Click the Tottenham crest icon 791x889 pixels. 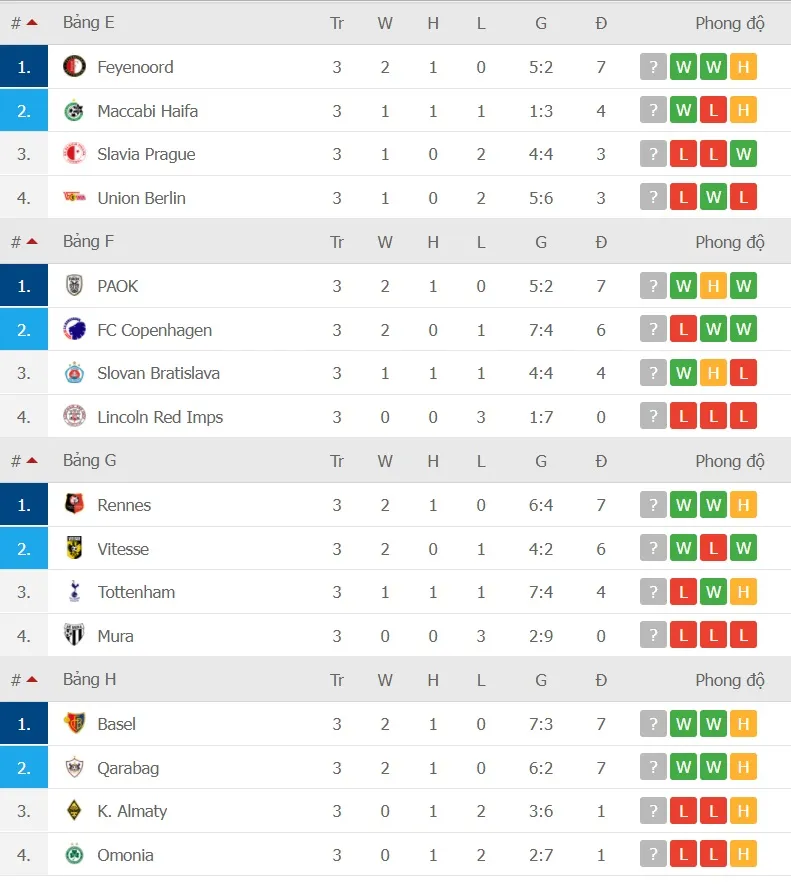(74, 592)
